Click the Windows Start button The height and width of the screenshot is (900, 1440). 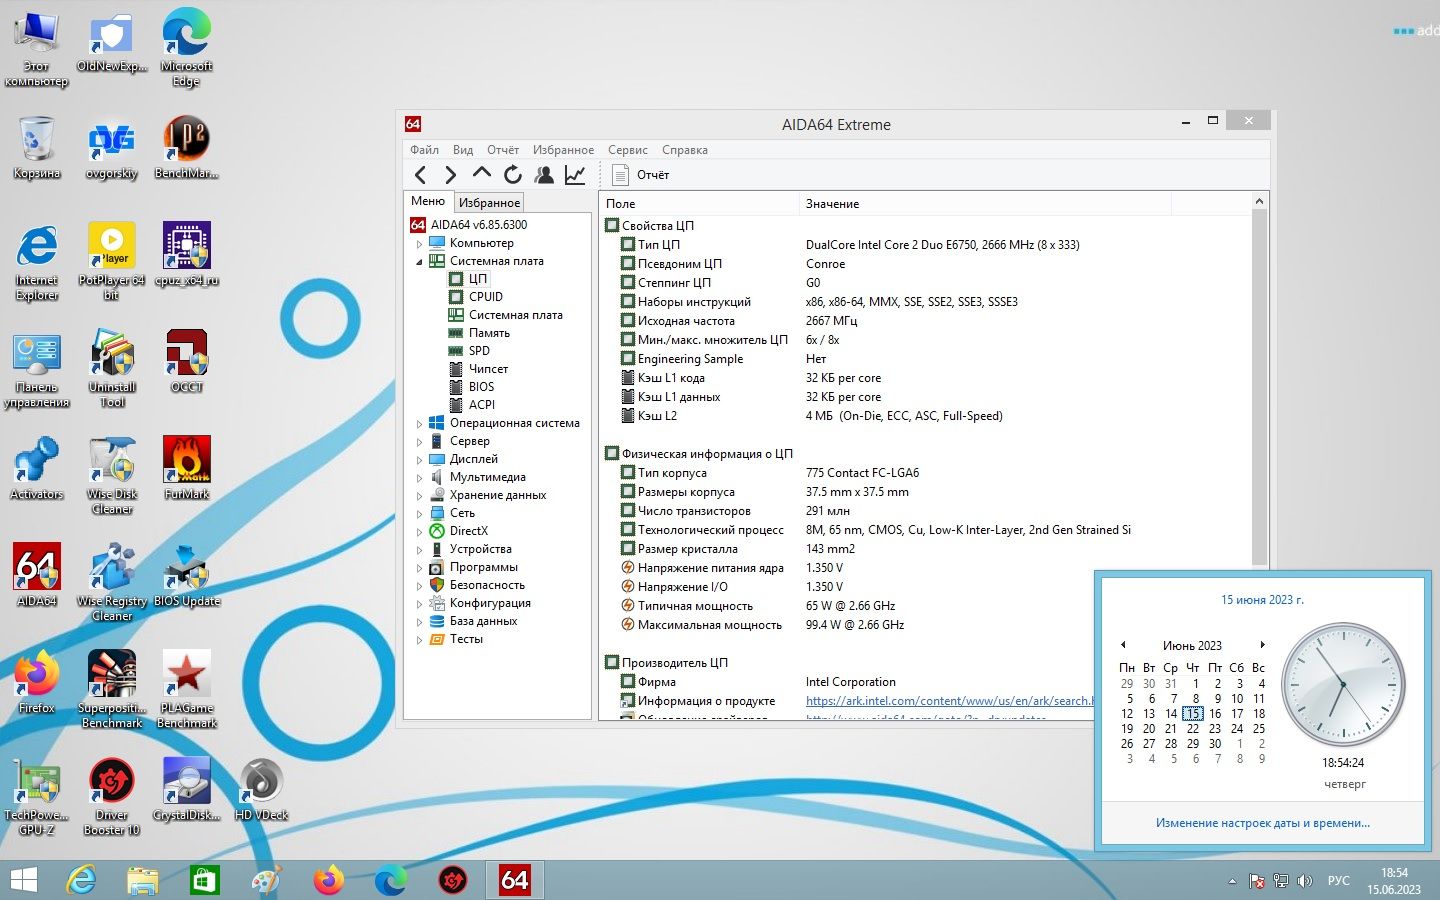click(x=24, y=880)
